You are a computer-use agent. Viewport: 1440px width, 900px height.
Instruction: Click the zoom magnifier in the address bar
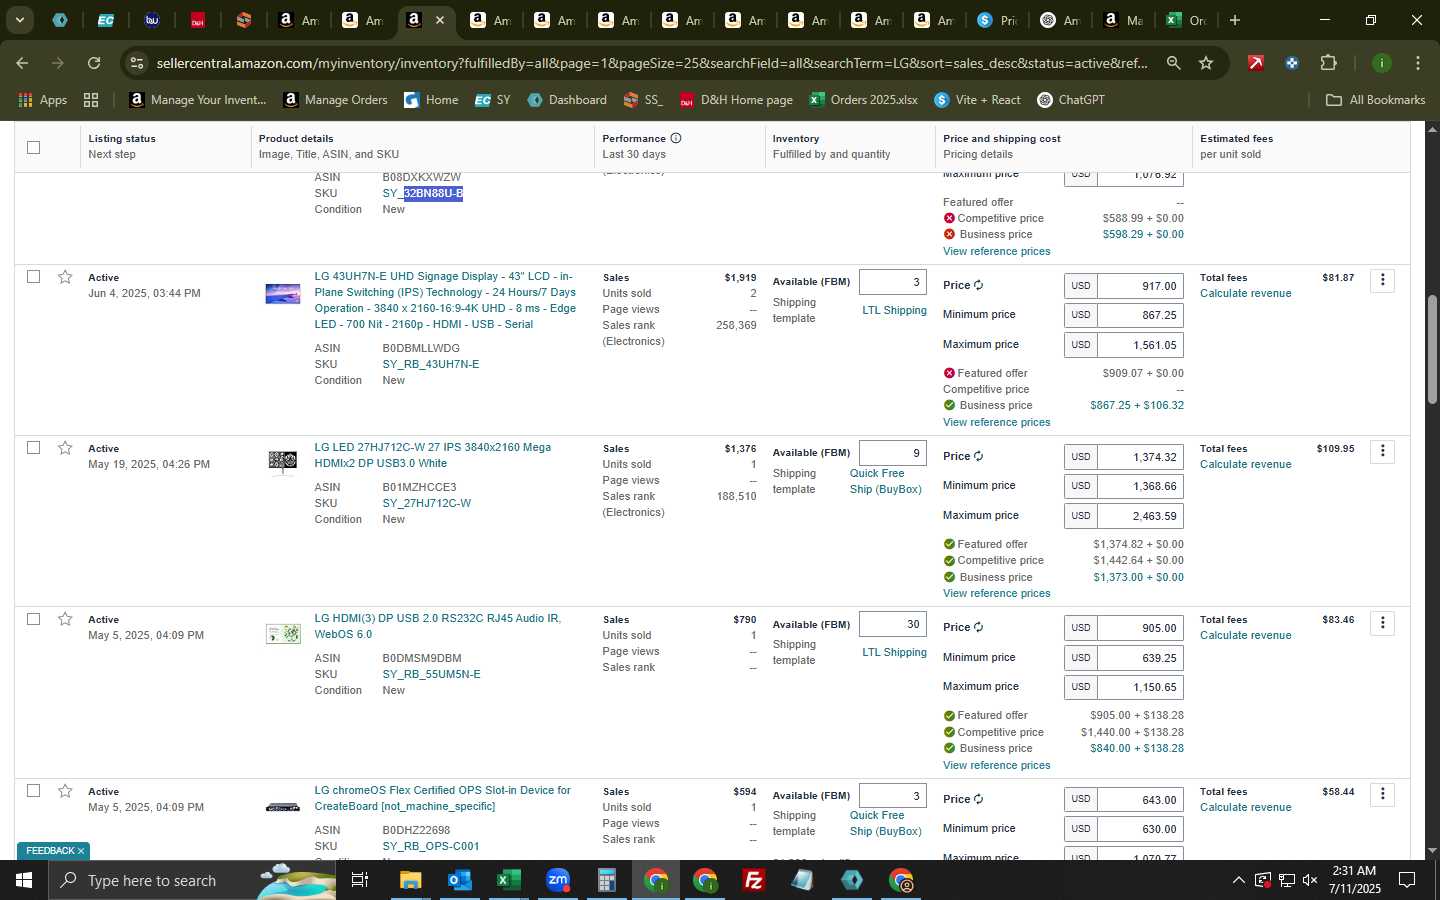1173,63
